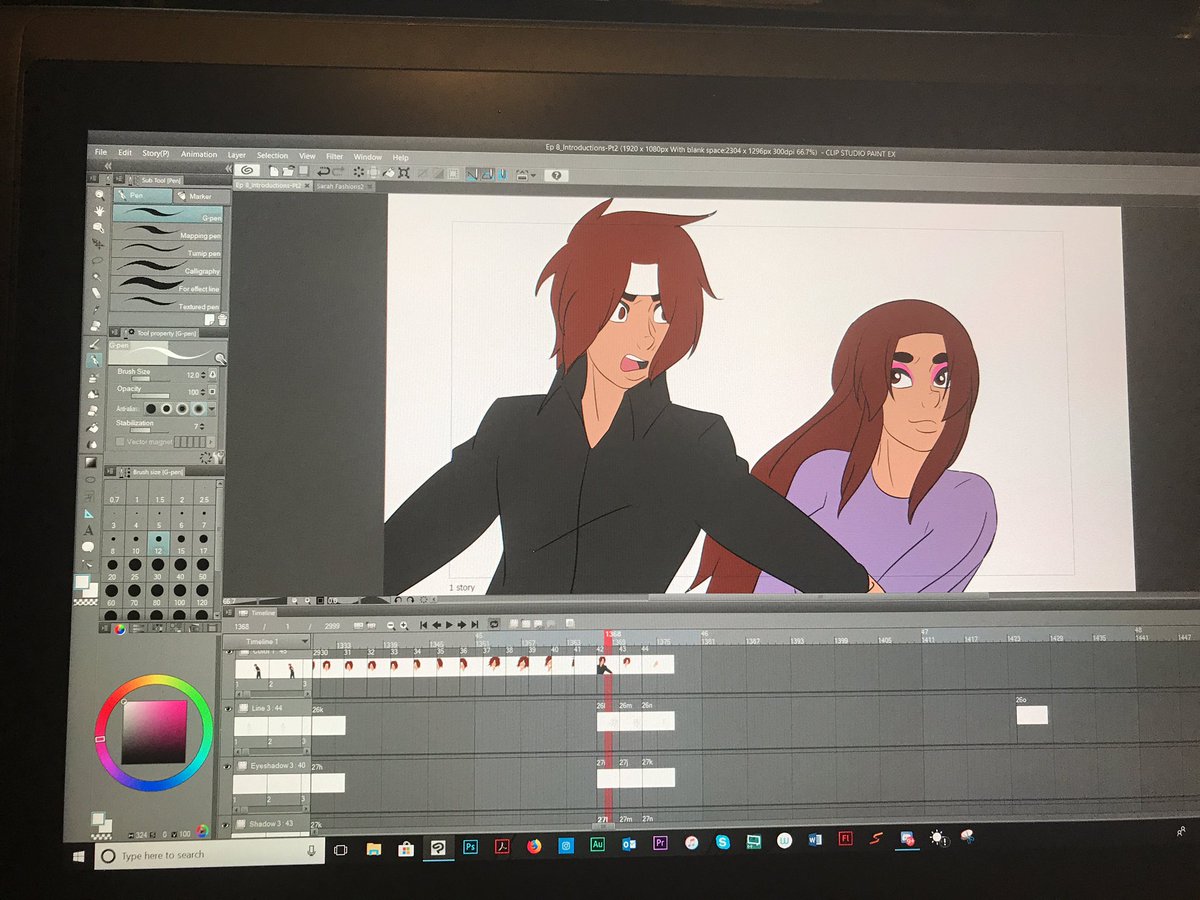1200x900 pixels.
Task: Go to first frame in timeline
Action: (424, 624)
